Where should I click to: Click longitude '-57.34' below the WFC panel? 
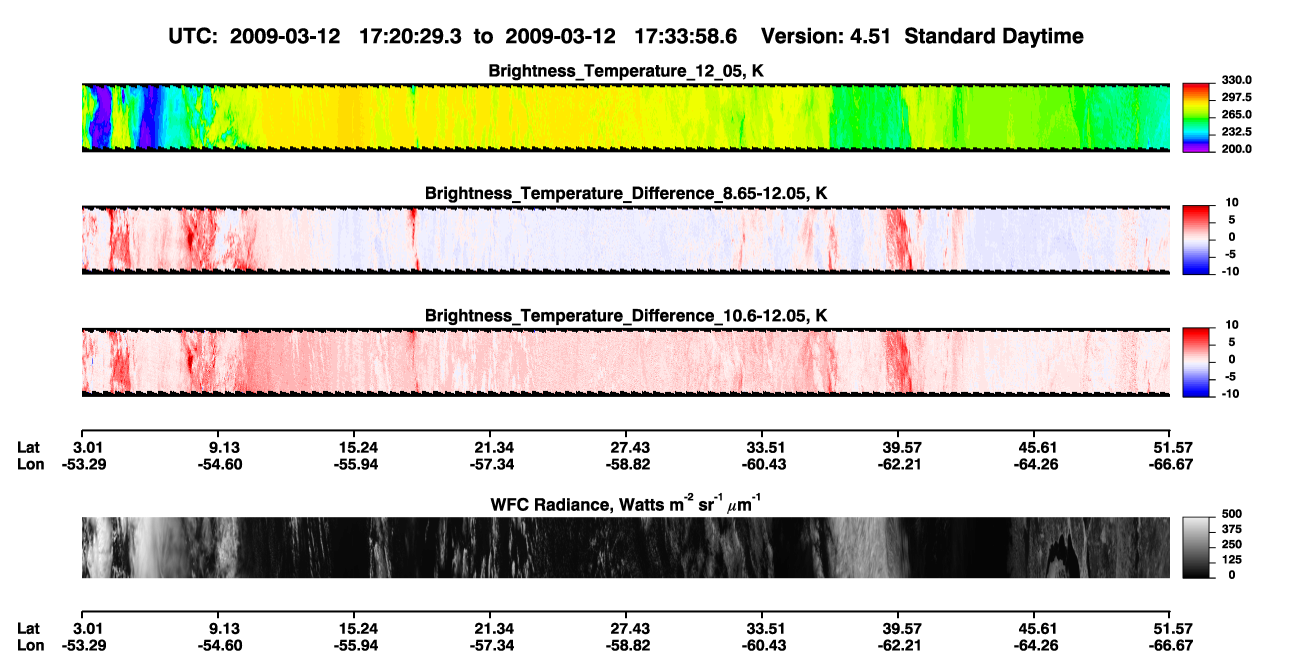point(490,645)
